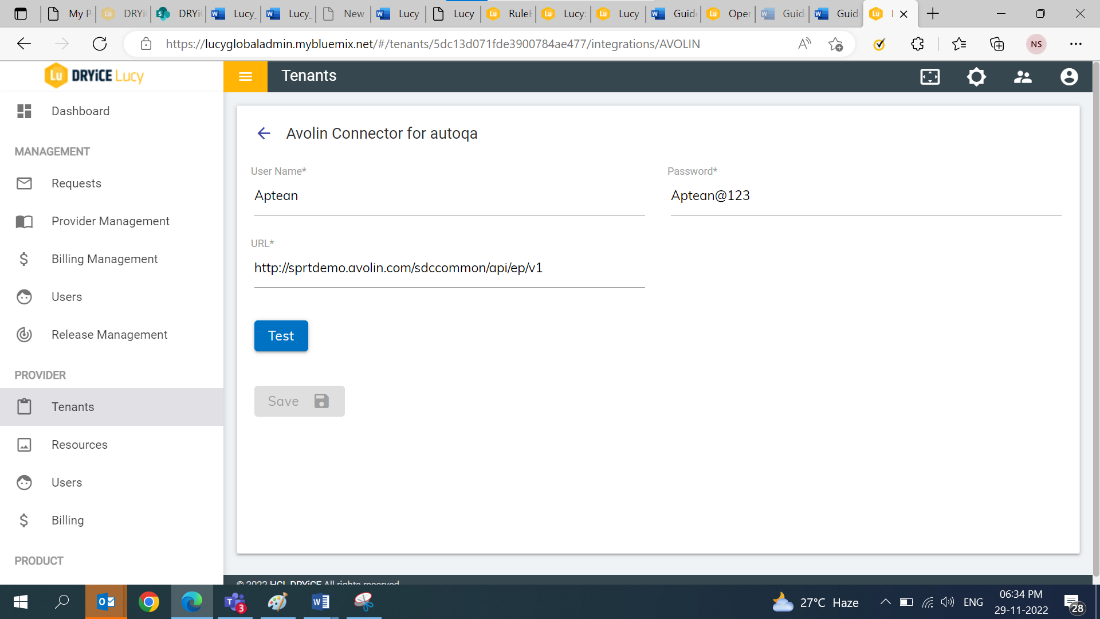This screenshot has width=1100, height=619.
Task: Show hidden system tray icons
Action: pos(885,602)
